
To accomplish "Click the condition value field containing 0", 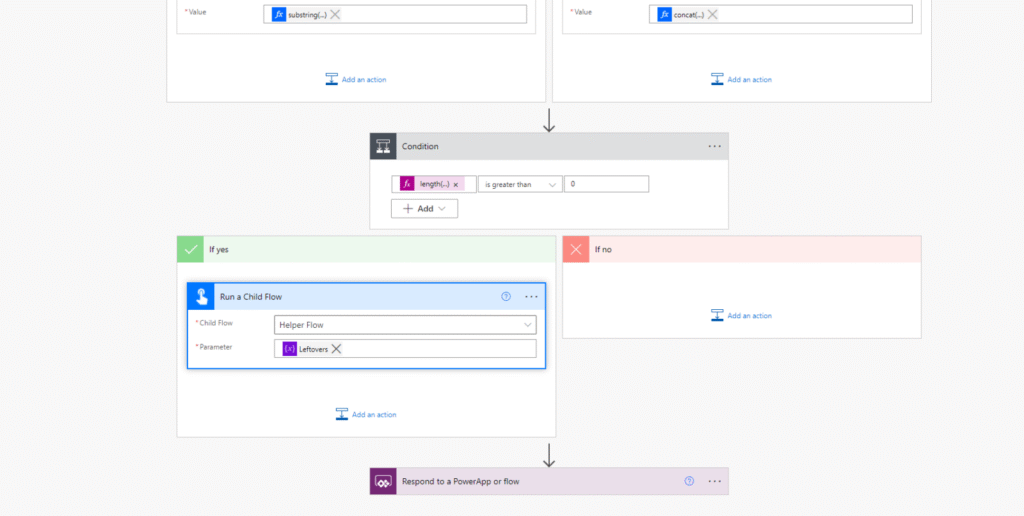I will [x=607, y=184].
